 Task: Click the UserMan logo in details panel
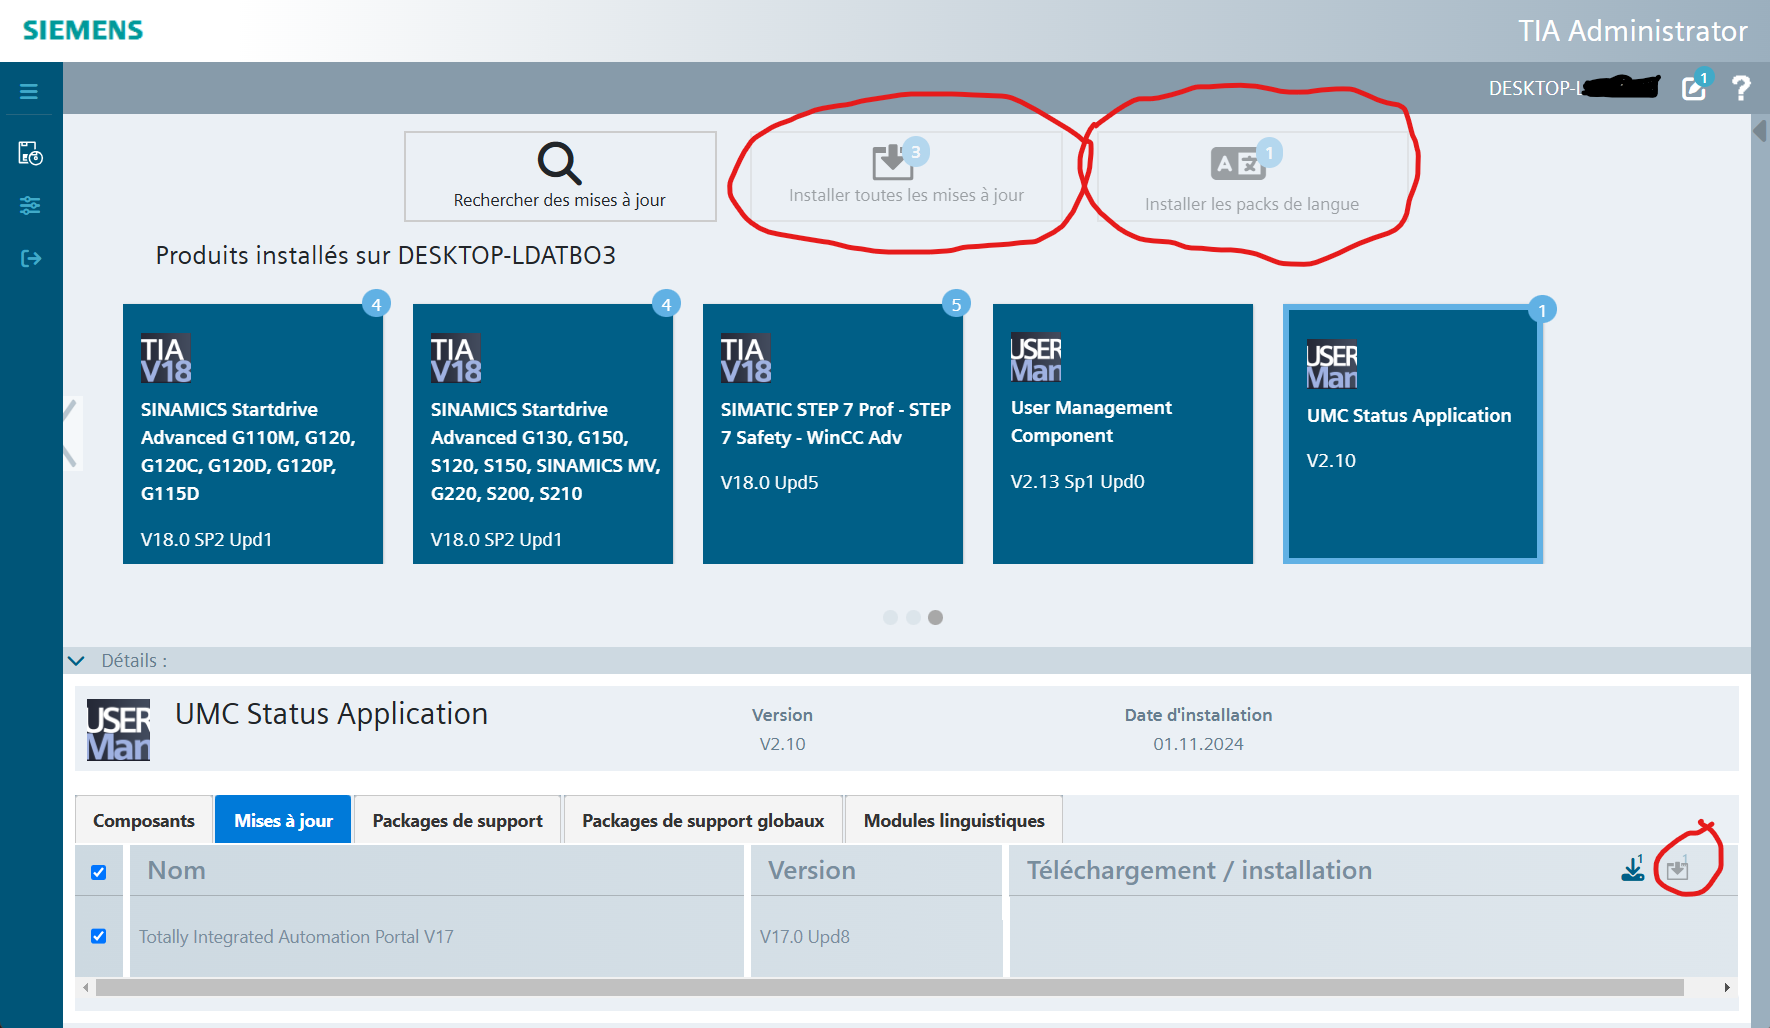pyautogui.click(x=119, y=730)
